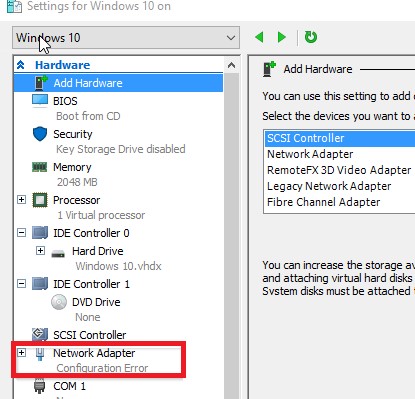Click the IDE Controller 1 icon
This screenshot has width=415, height=399.
[40, 284]
